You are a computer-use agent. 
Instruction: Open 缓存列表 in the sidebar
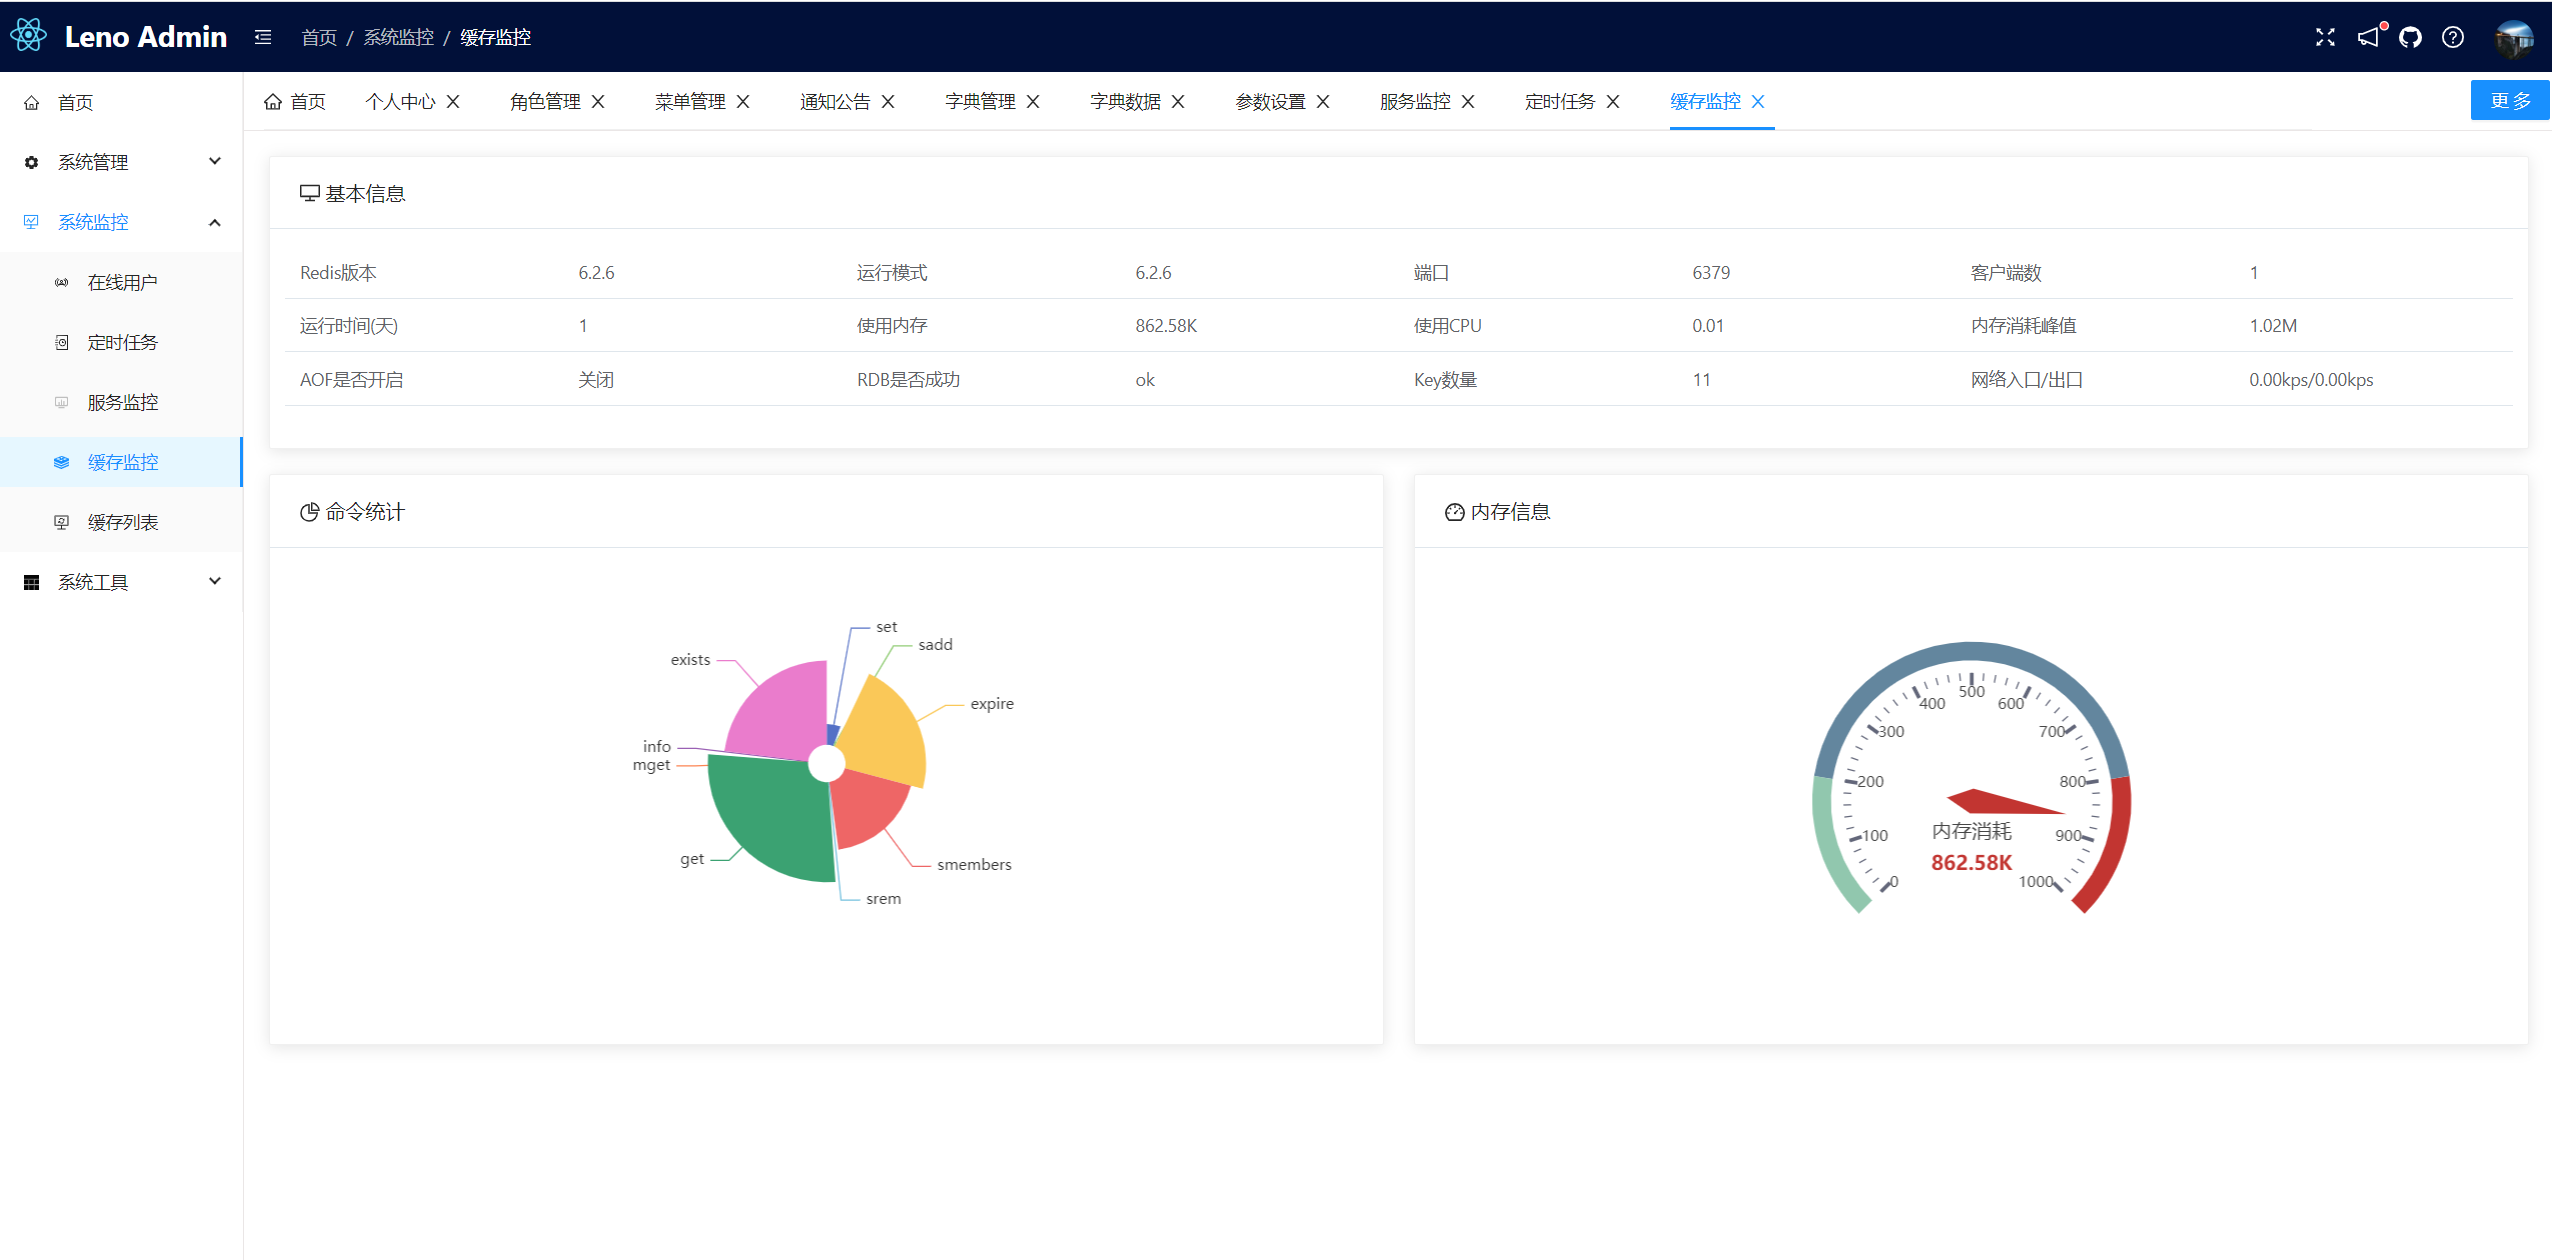(x=122, y=522)
